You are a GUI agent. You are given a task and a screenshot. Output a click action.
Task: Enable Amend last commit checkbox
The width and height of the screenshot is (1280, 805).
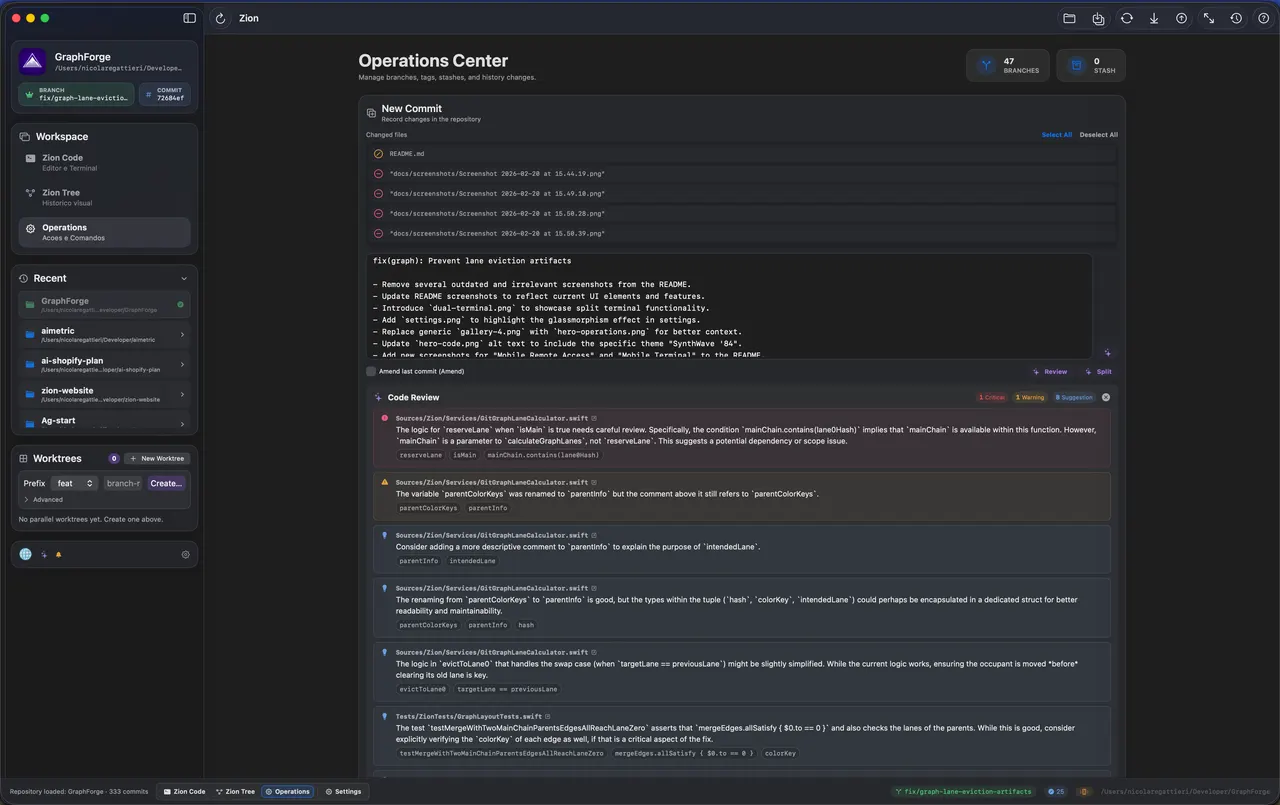[371, 371]
